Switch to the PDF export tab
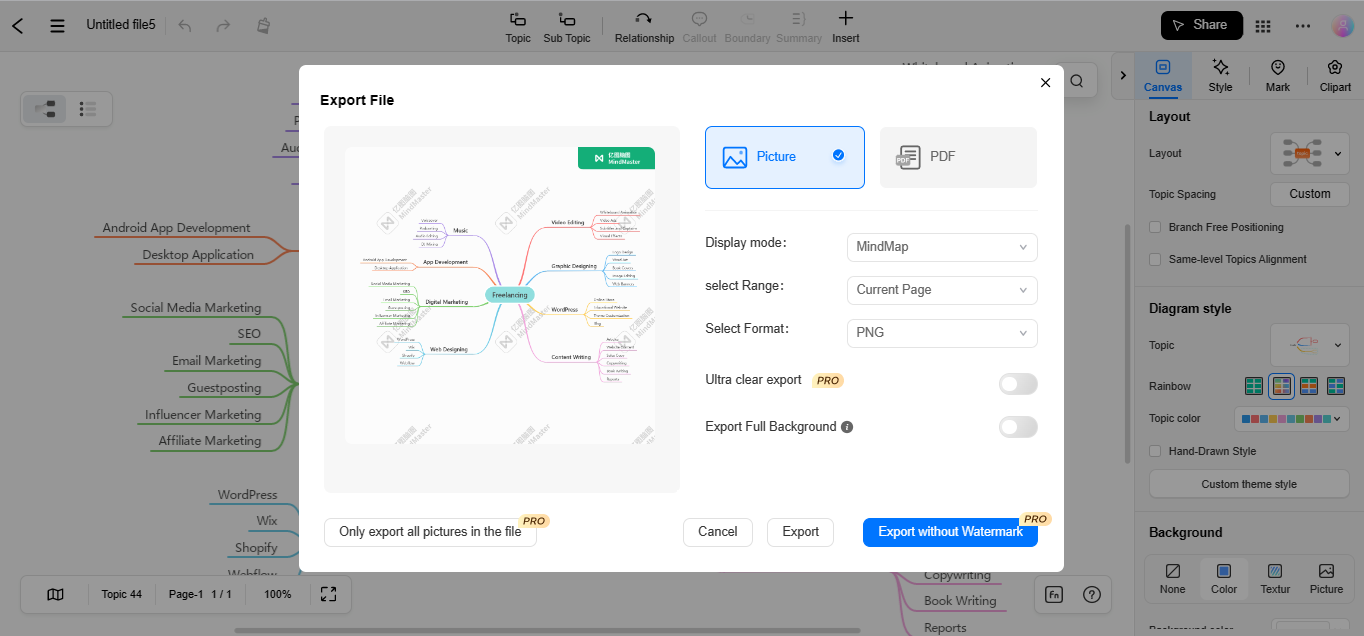This screenshot has width=1364, height=636. tap(957, 157)
